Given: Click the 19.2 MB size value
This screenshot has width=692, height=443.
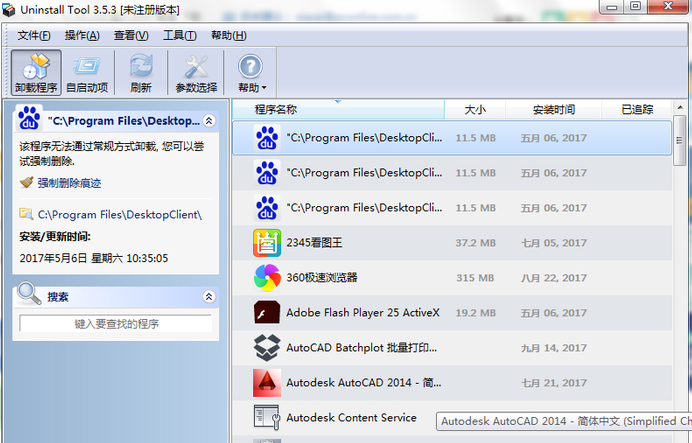Looking at the screenshot, I should [x=475, y=312].
